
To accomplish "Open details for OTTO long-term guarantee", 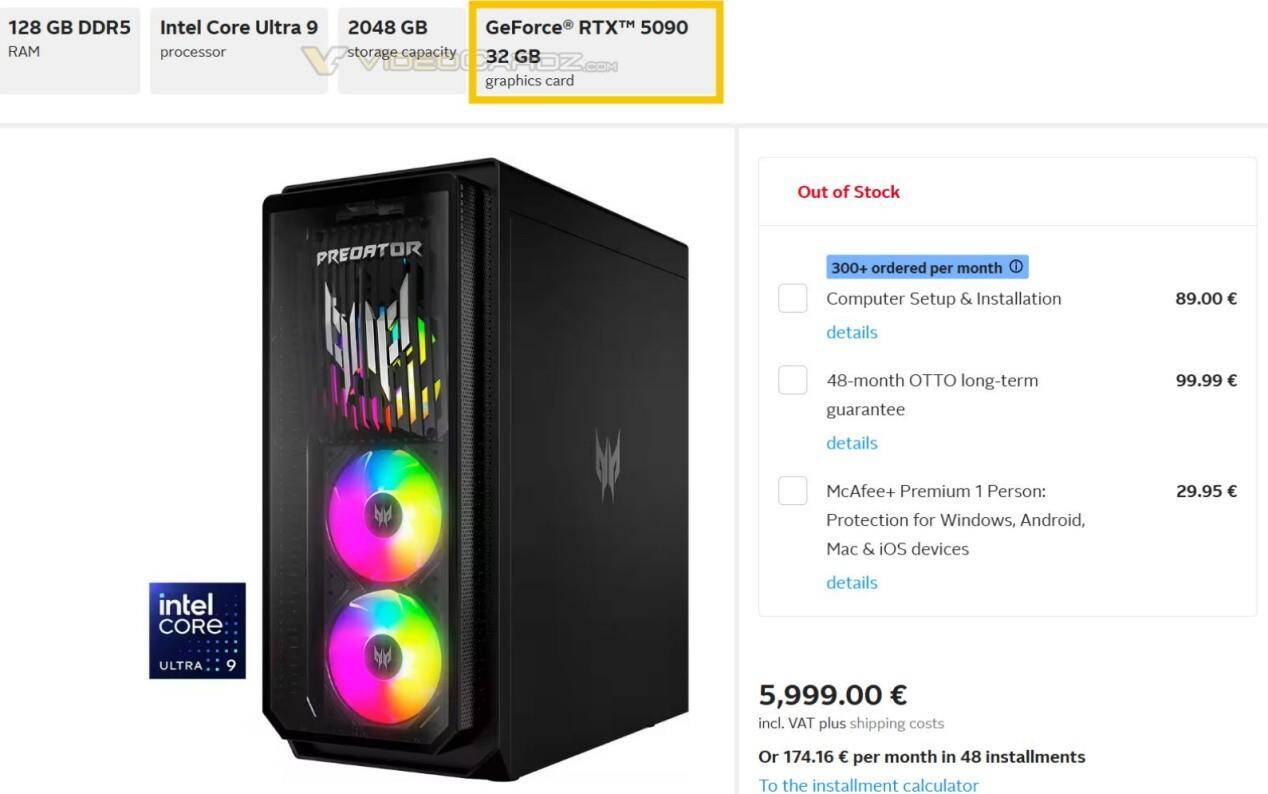I will (x=852, y=443).
